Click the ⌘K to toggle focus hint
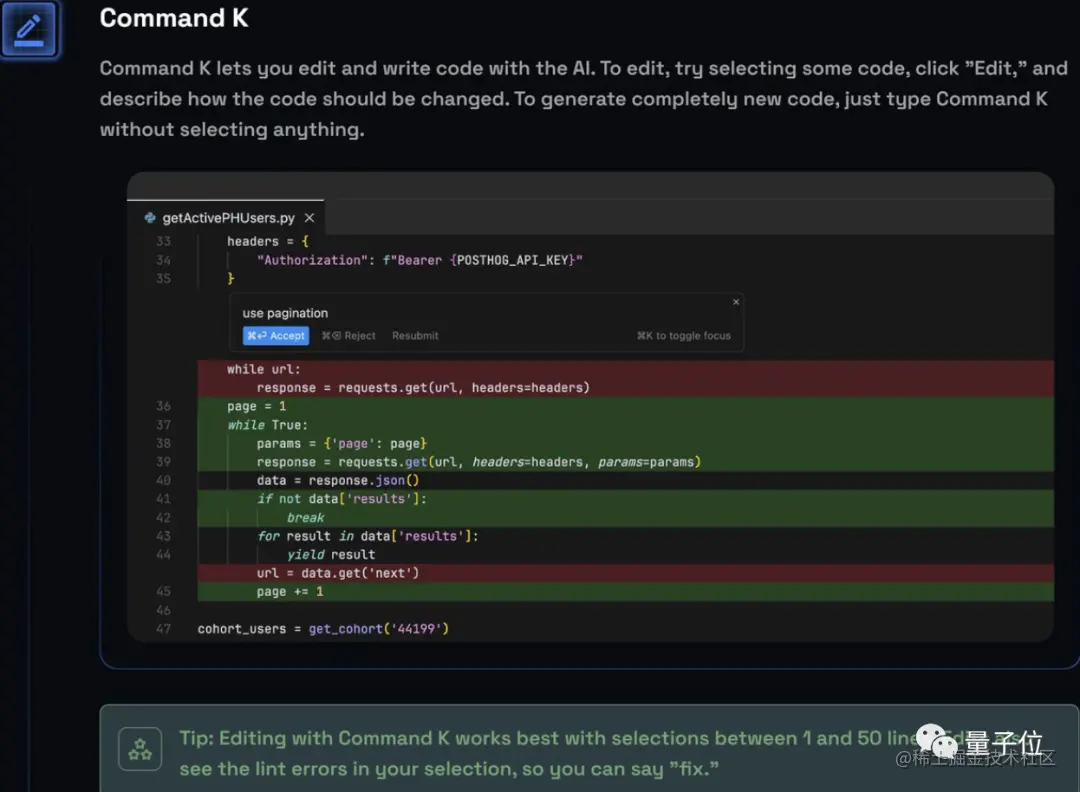Viewport: 1080px width, 792px height. [683, 335]
